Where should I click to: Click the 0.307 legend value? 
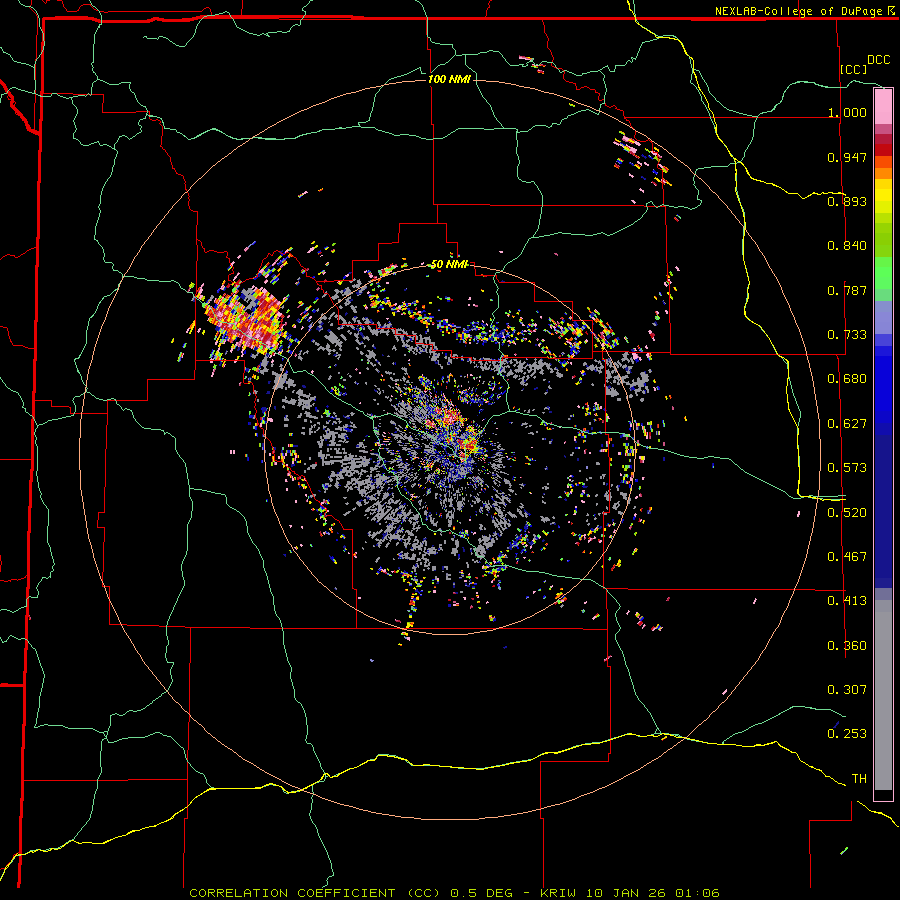(x=847, y=690)
